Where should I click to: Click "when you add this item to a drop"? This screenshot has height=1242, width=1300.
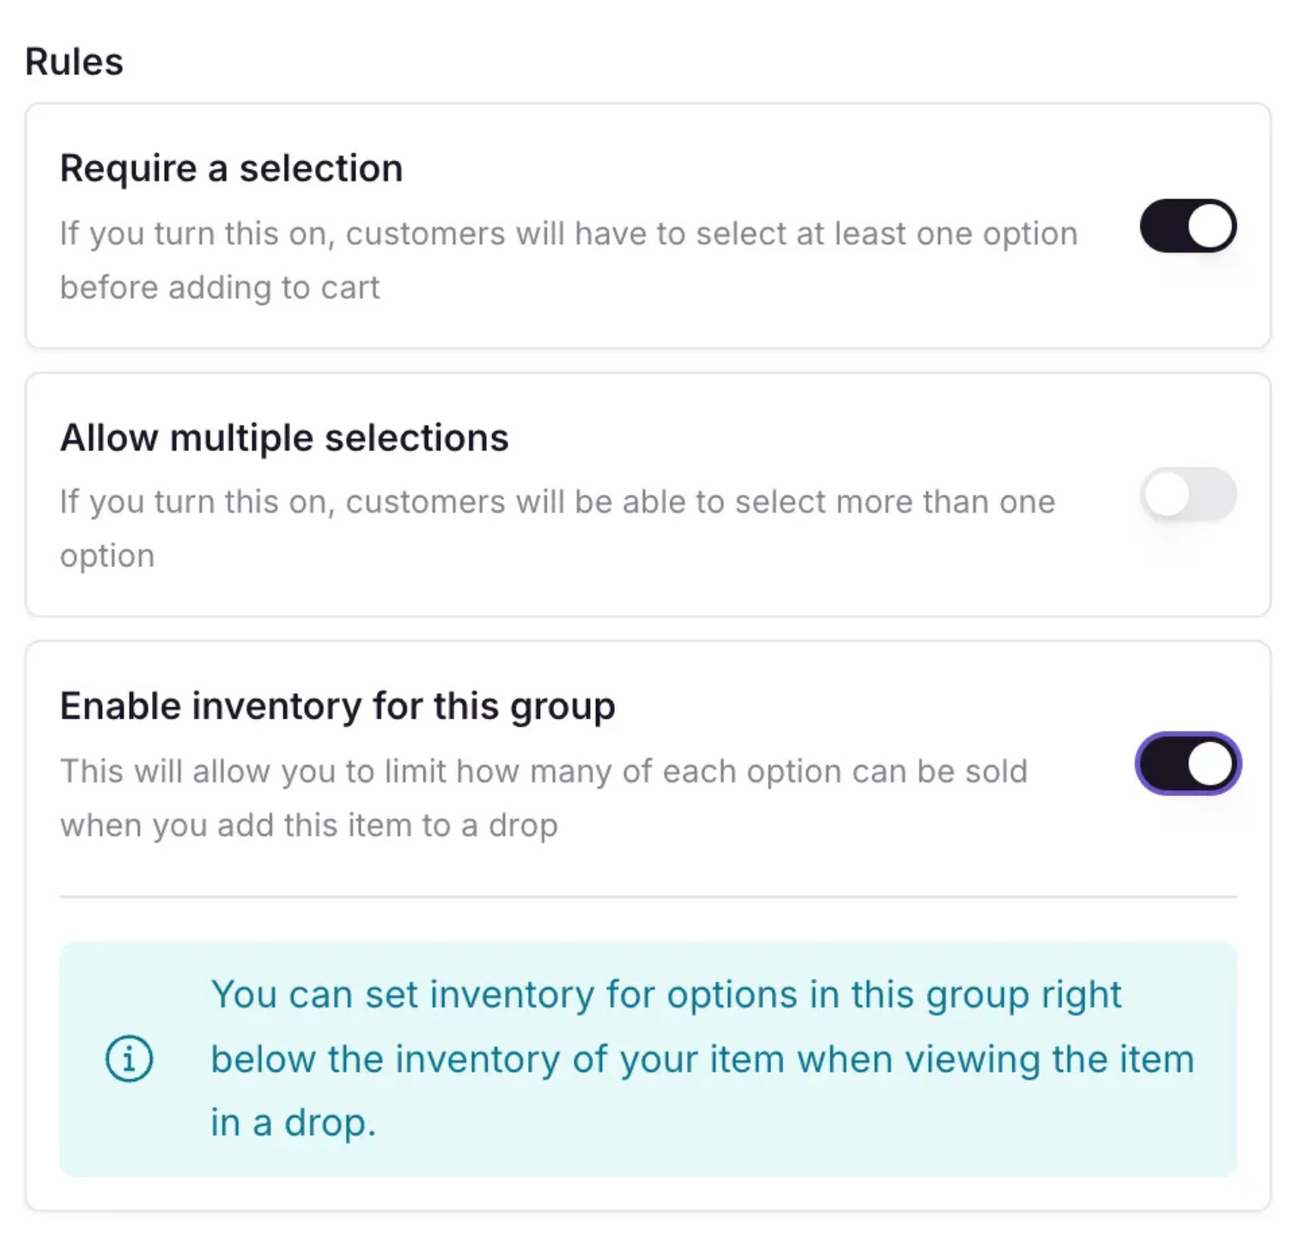point(309,826)
